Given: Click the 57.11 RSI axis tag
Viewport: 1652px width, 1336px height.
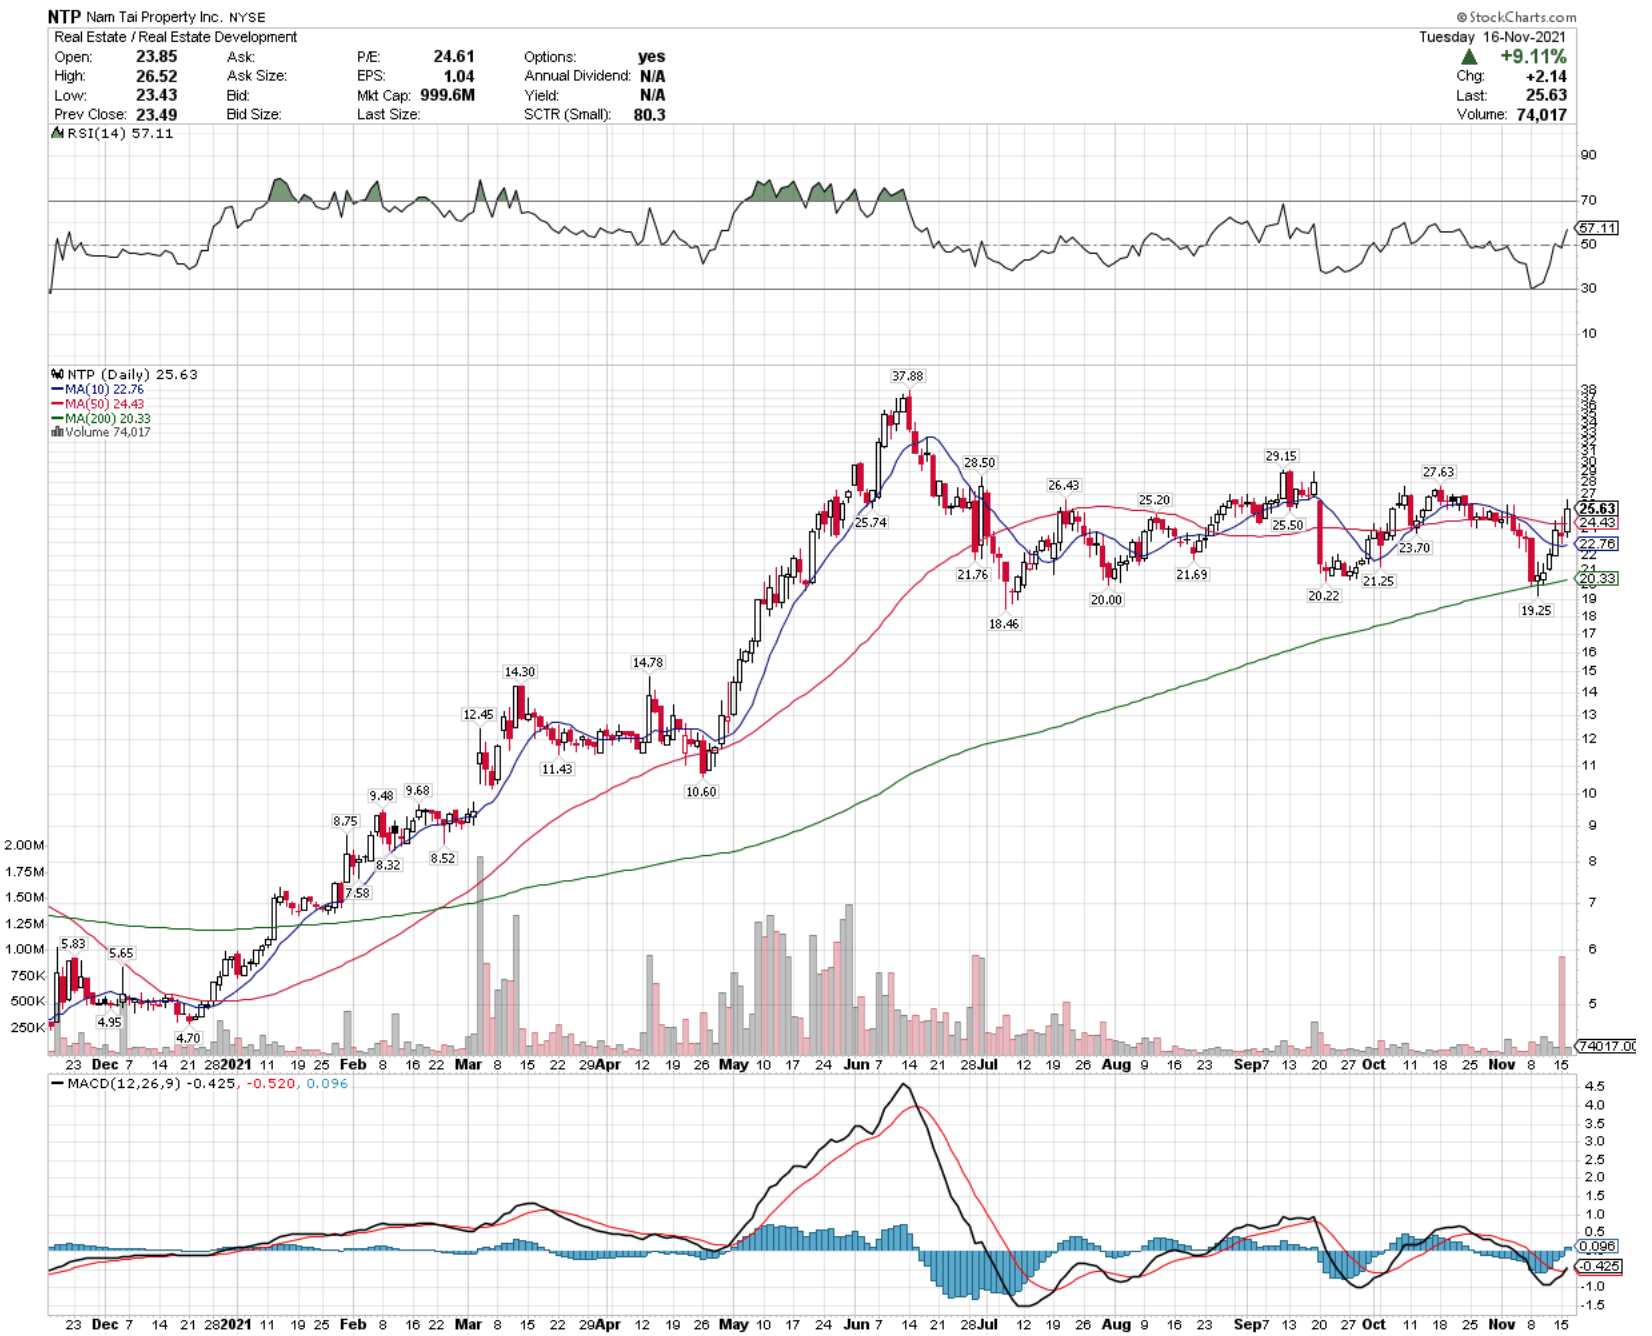Looking at the screenshot, I should [1598, 228].
